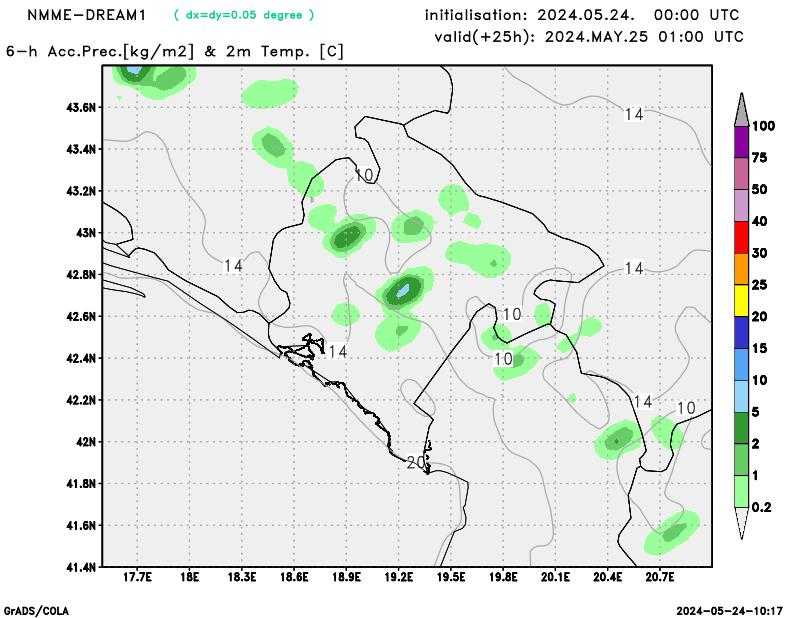Viewport: 800px width, 618px height.
Task: Click the pink 50-75 legend color band
Action: [x=741, y=174]
